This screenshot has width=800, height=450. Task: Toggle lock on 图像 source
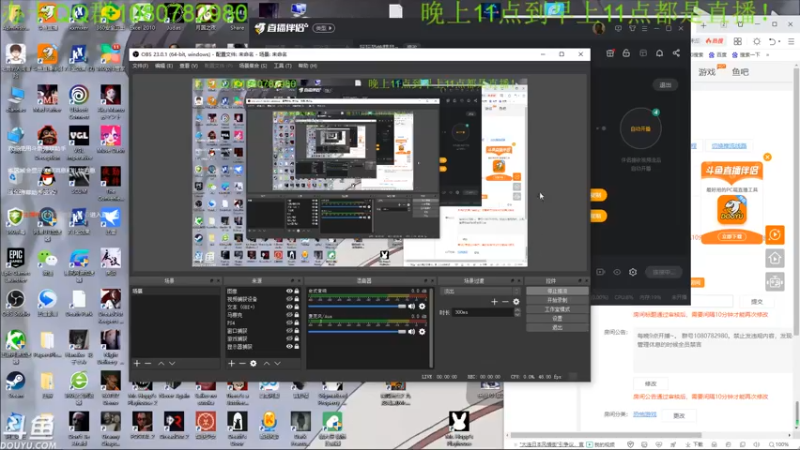click(x=296, y=291)
